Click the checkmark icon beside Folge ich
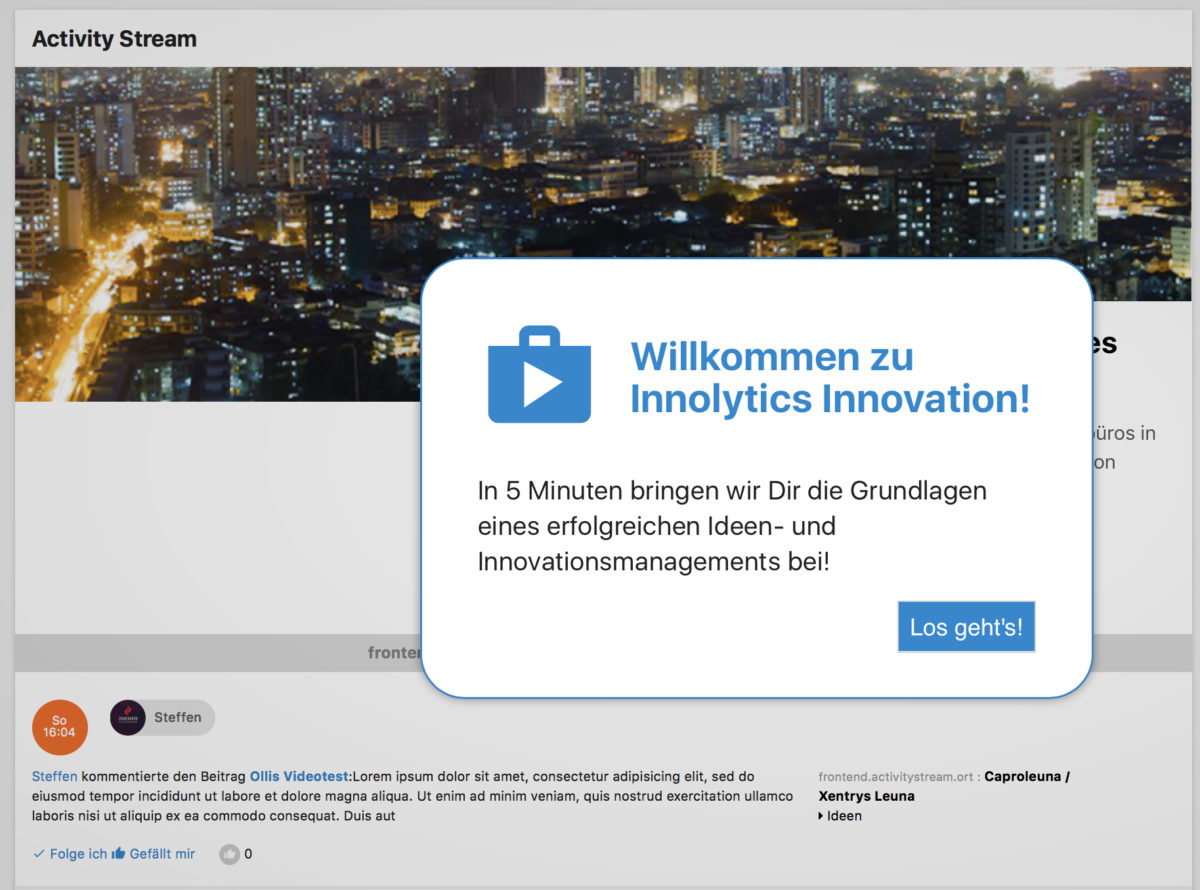The image size is (1200, 890). pyautogui.click(x=38, y=853)
